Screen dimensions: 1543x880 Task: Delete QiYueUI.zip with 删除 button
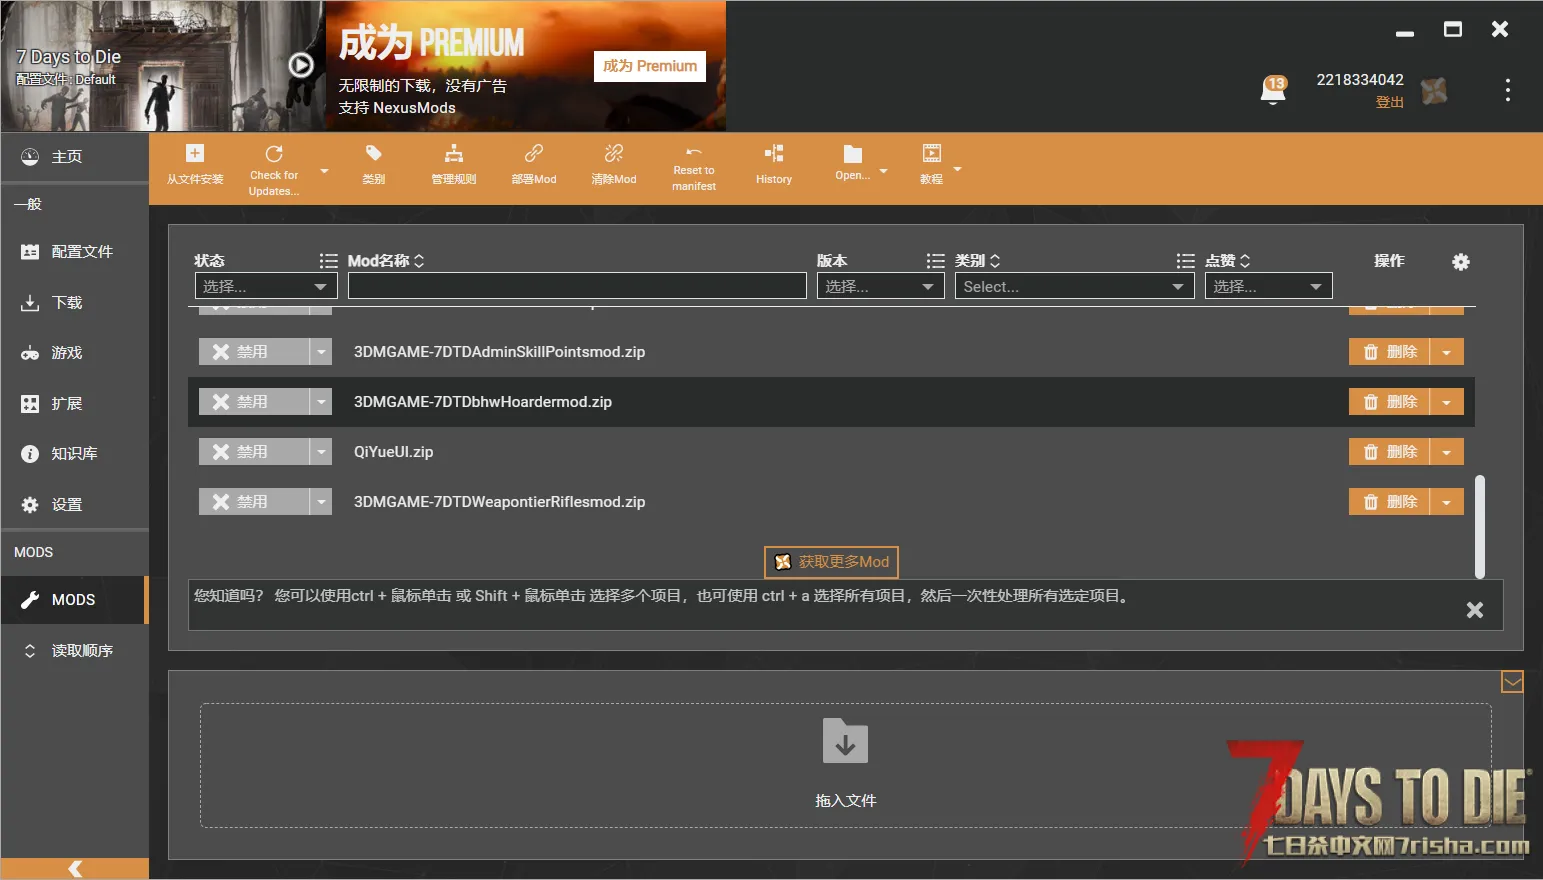pos(1390,452)
